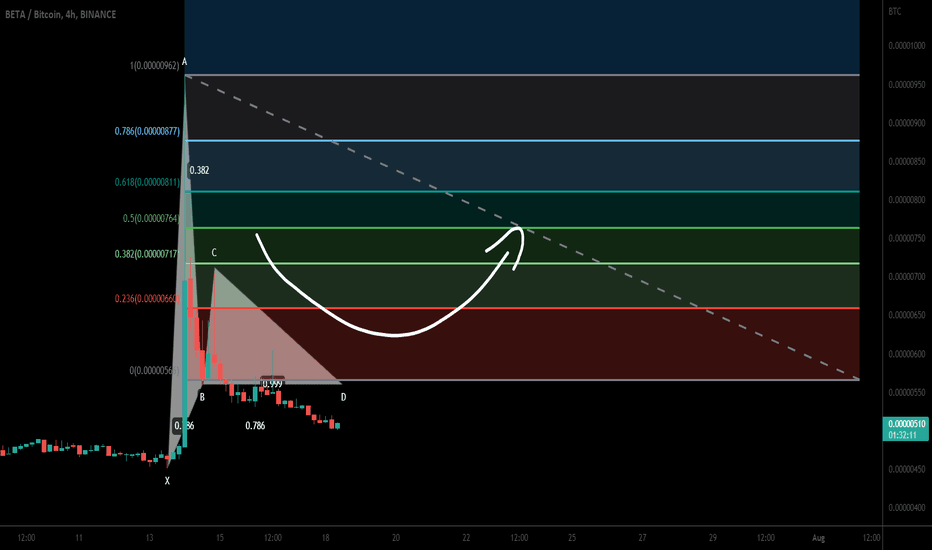Click the Aug label on time axis
Viewport: 932px width, 550px height.
(x=818, y=538)
